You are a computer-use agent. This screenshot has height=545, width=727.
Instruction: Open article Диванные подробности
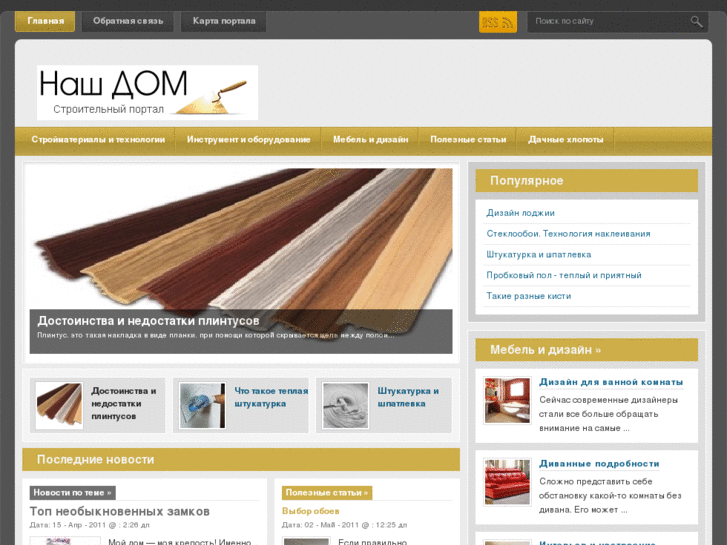click(599, 464)
